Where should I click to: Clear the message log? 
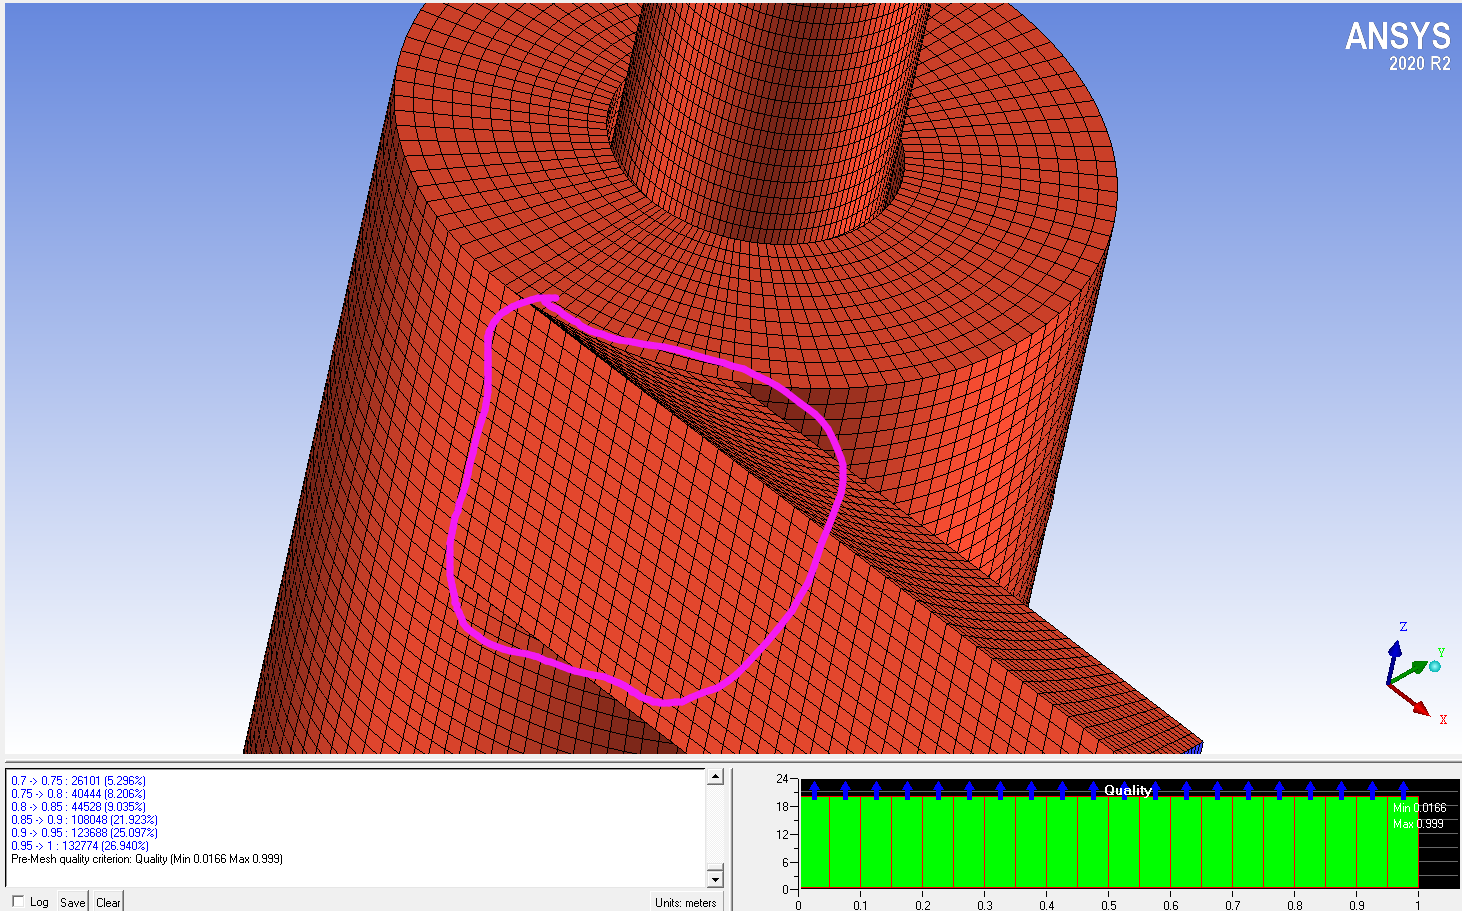[x=108, y=901]
